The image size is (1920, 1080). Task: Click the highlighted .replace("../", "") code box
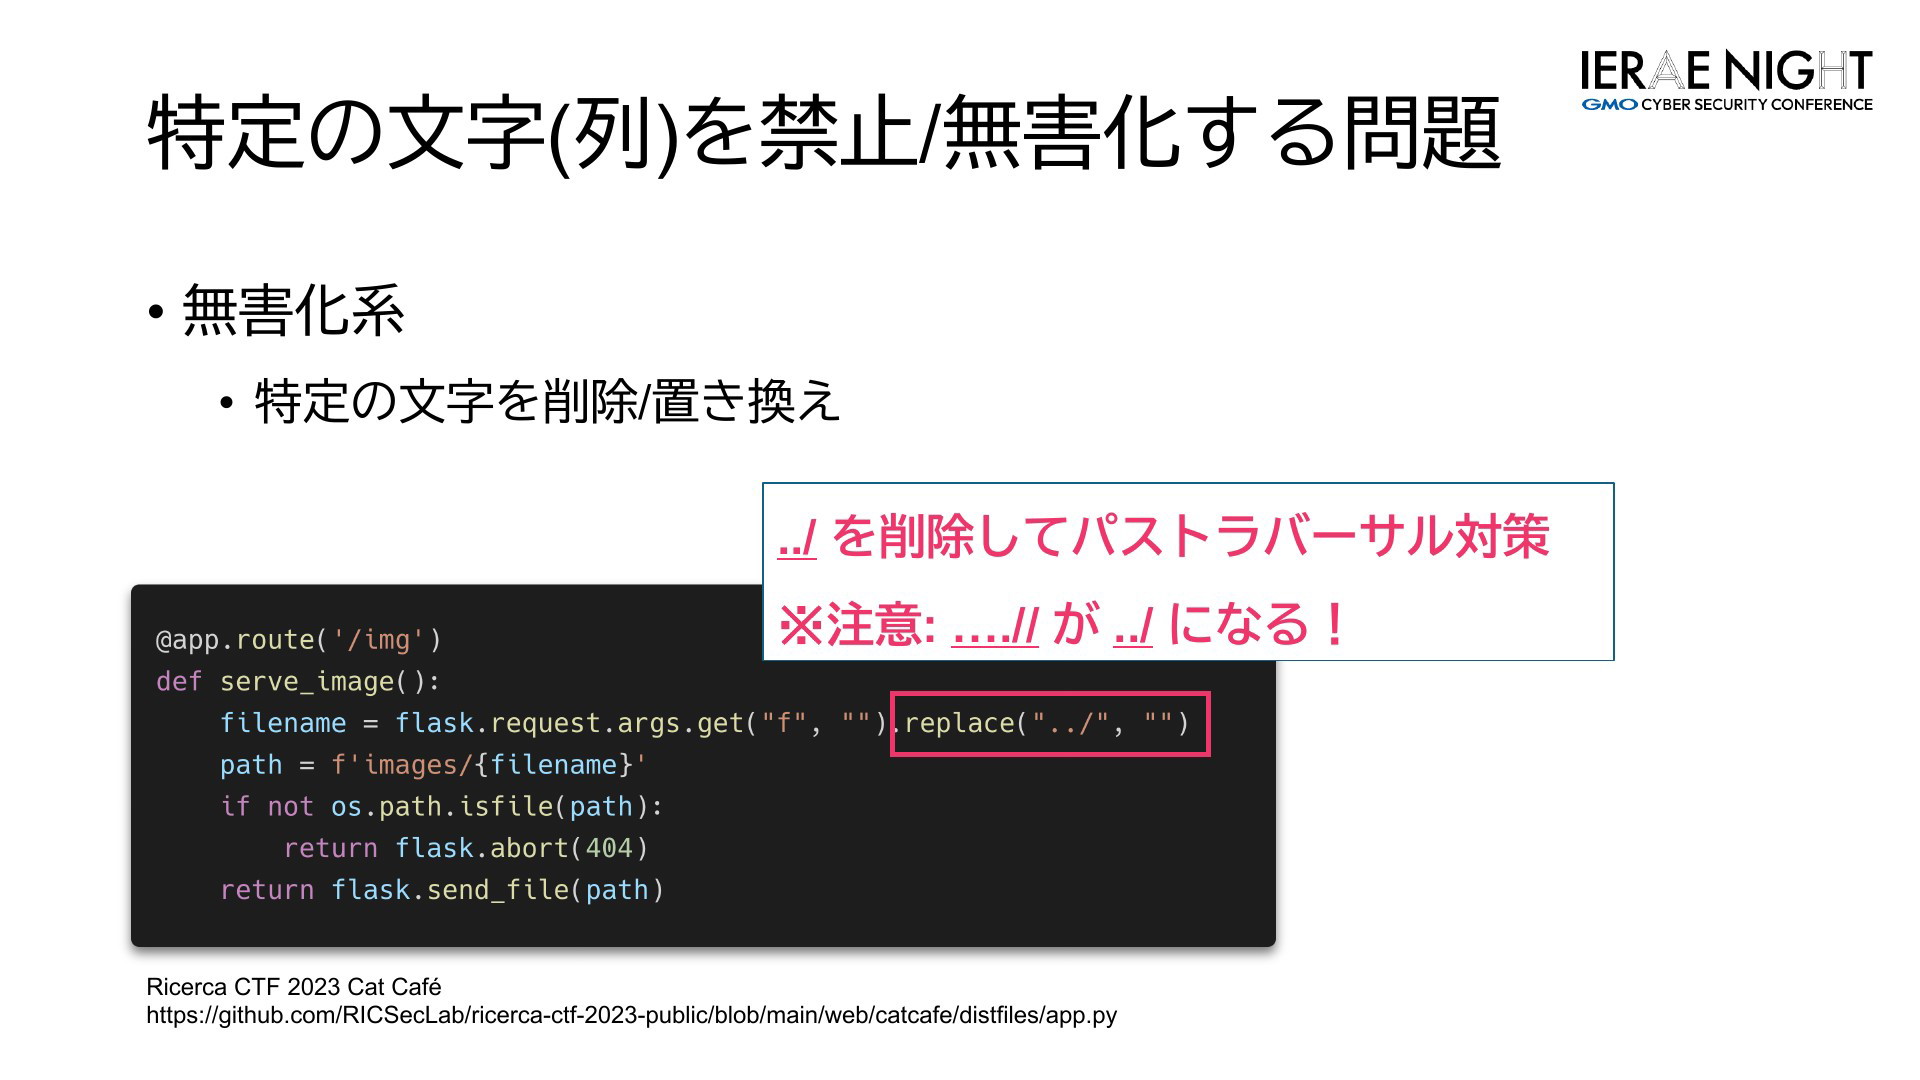[x=1049, y=723]
